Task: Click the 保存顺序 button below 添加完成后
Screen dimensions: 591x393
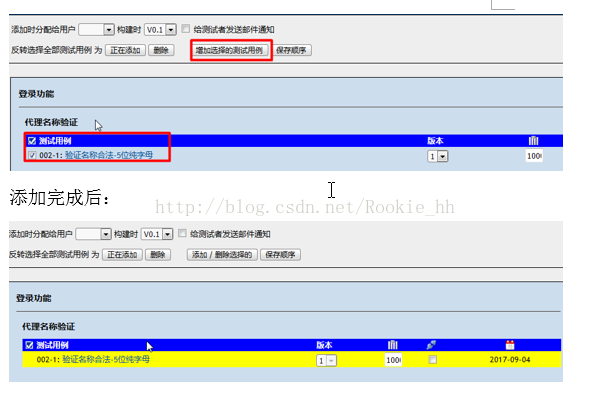Action: click(280, 255)
